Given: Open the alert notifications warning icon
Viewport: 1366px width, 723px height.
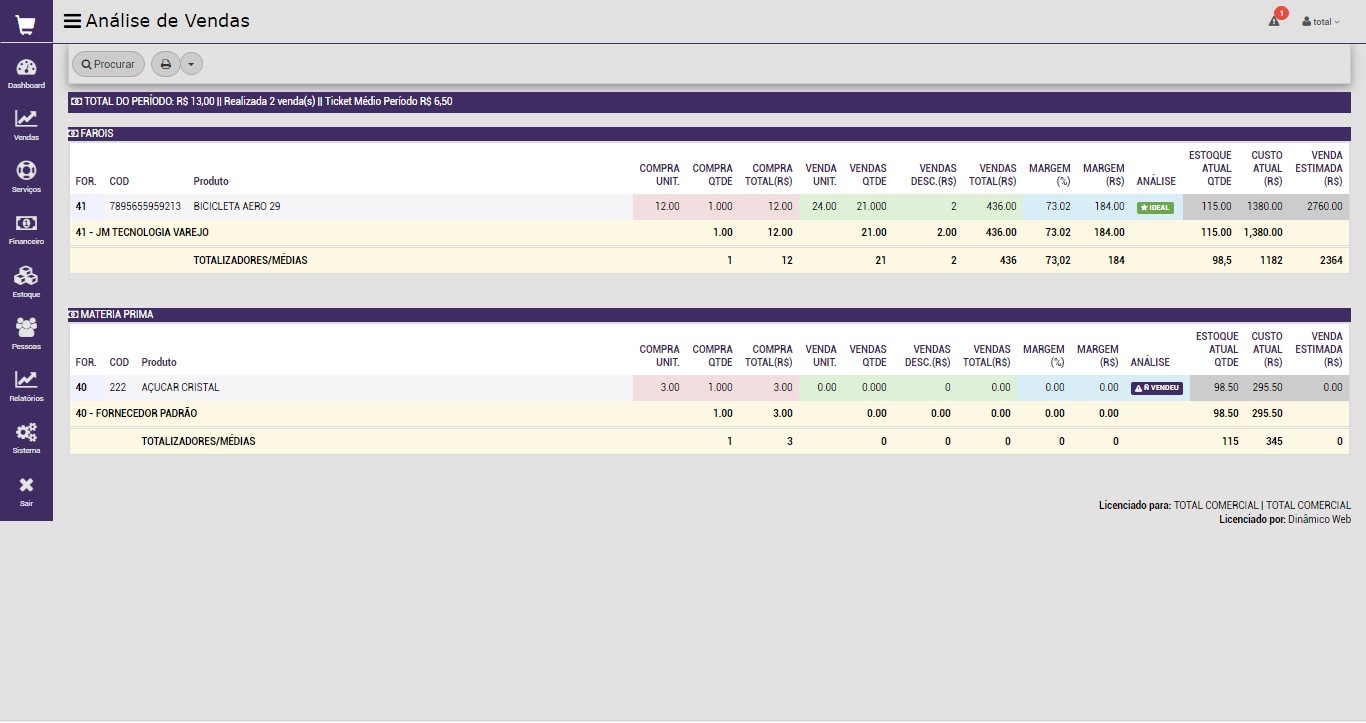Looking at the screenshot, I should (x=1274, y=21).
